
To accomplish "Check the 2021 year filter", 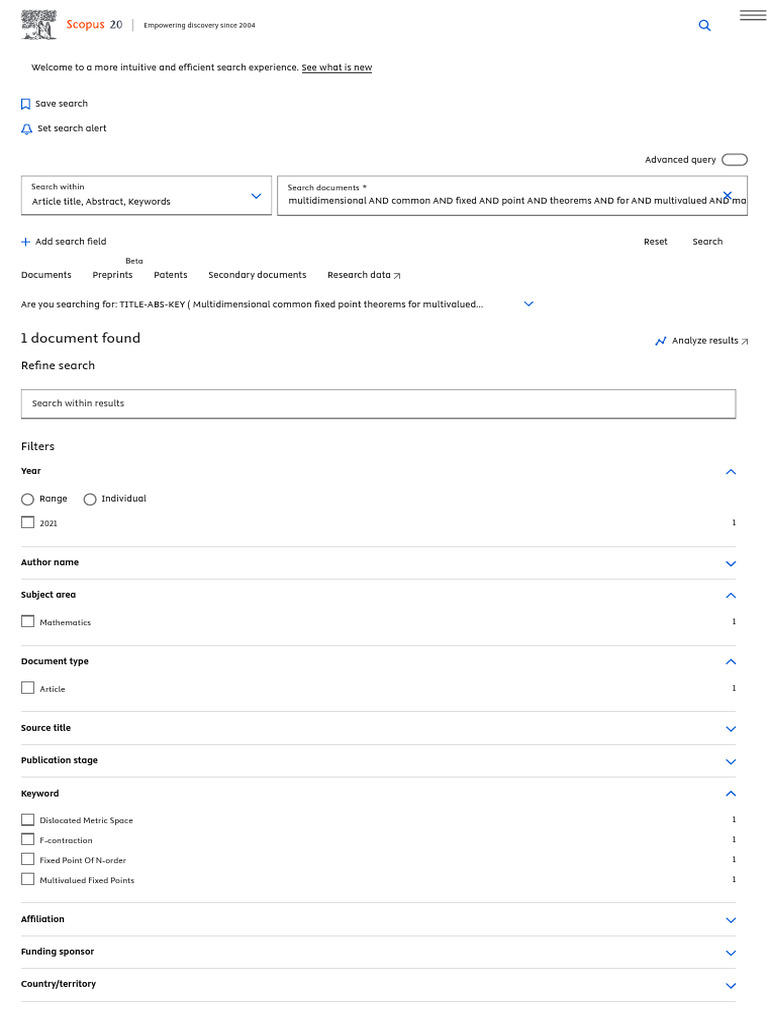I will tap(27, 522).
